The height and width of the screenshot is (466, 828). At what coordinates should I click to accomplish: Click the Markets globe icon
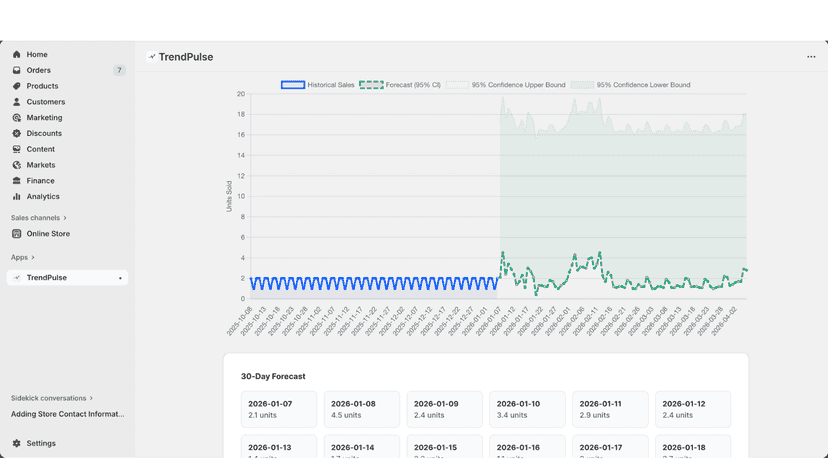(x=16, y=165)
